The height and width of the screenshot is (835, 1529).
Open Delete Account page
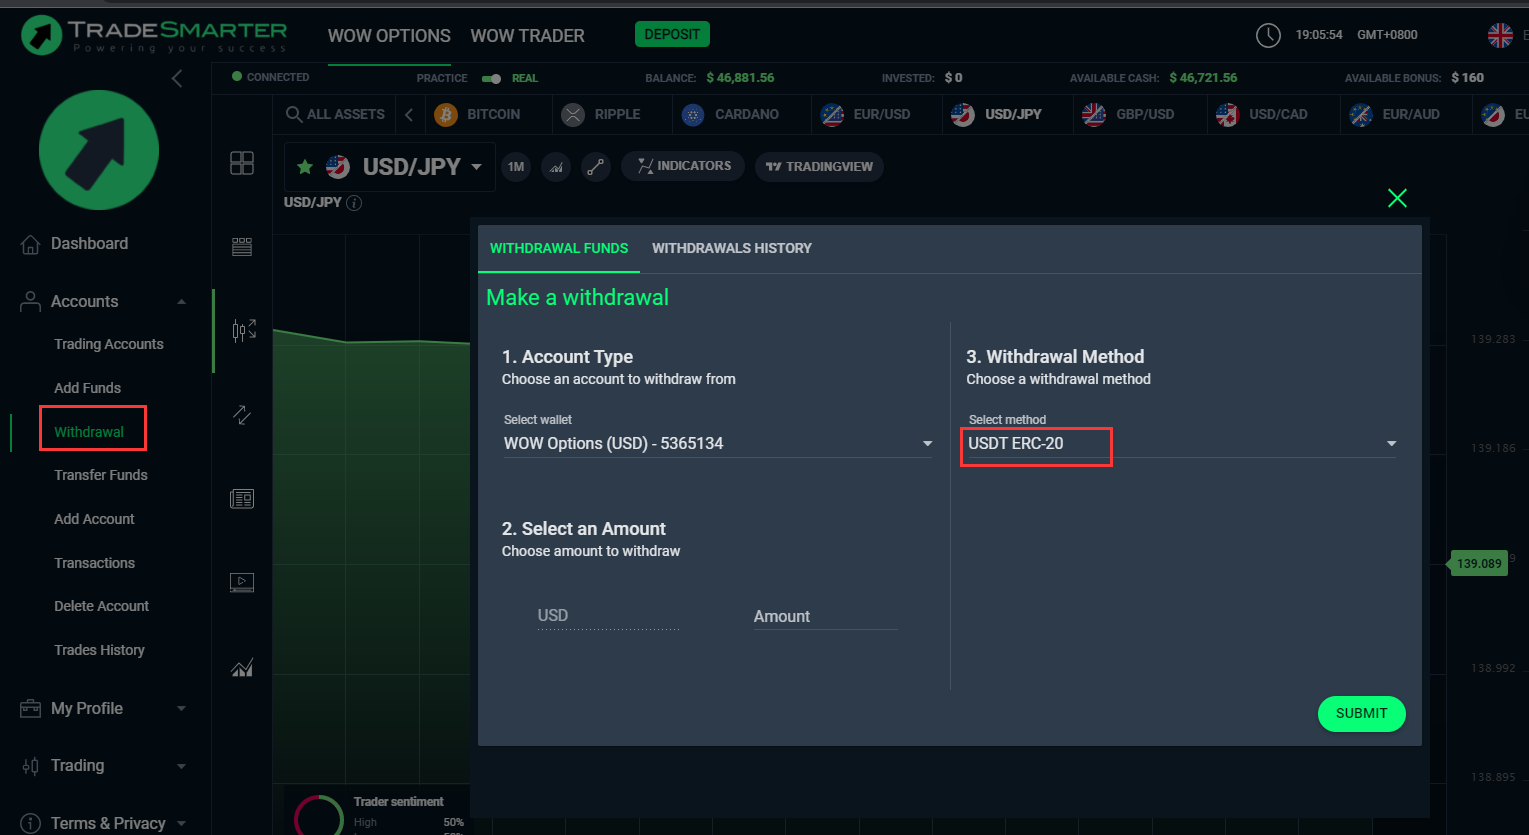(x=102, y=606)
